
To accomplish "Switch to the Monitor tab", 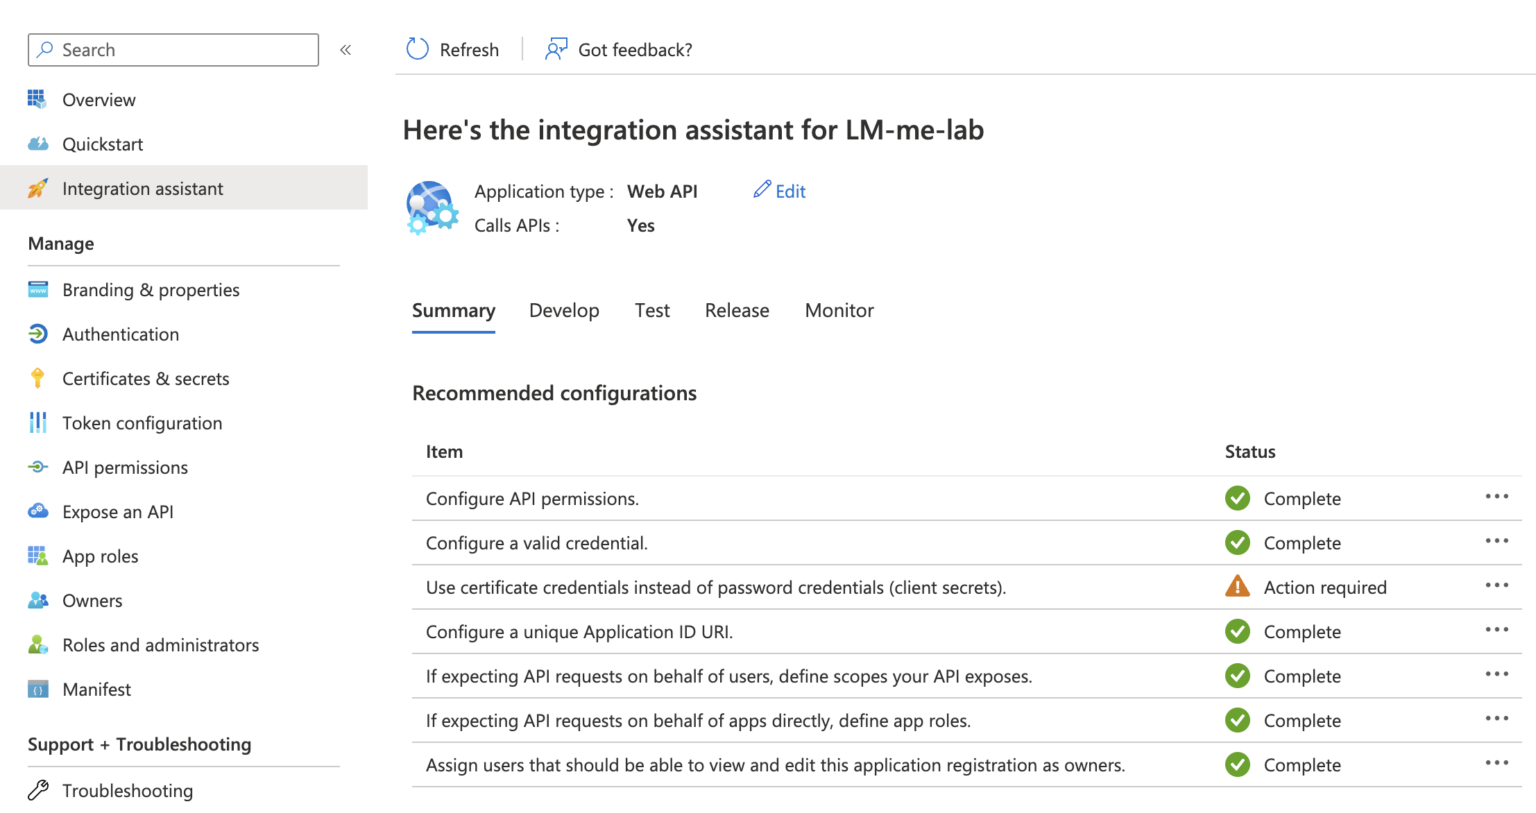I will [839, 310].
